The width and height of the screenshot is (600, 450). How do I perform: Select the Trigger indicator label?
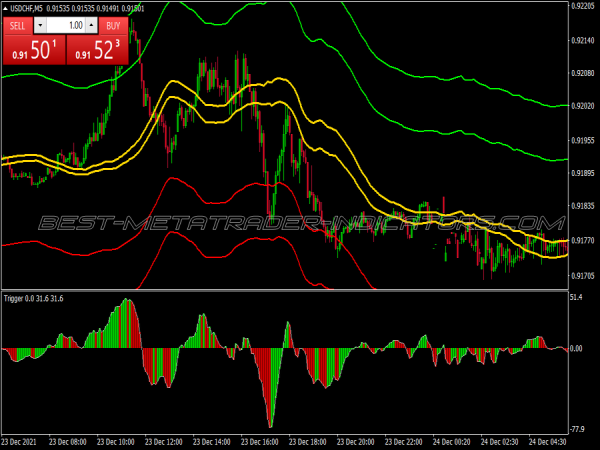[x=17, y=297]
